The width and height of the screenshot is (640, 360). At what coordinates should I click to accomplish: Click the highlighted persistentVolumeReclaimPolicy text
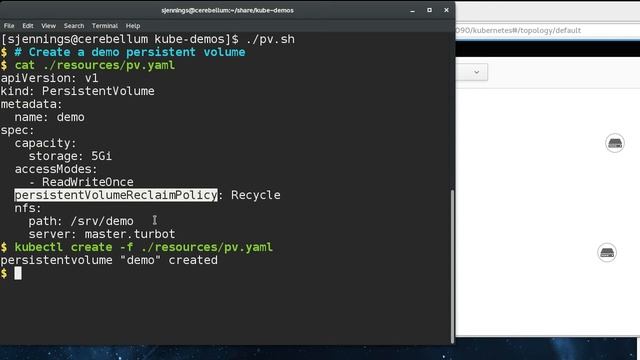pyautogui.click(x=116, y=195)
